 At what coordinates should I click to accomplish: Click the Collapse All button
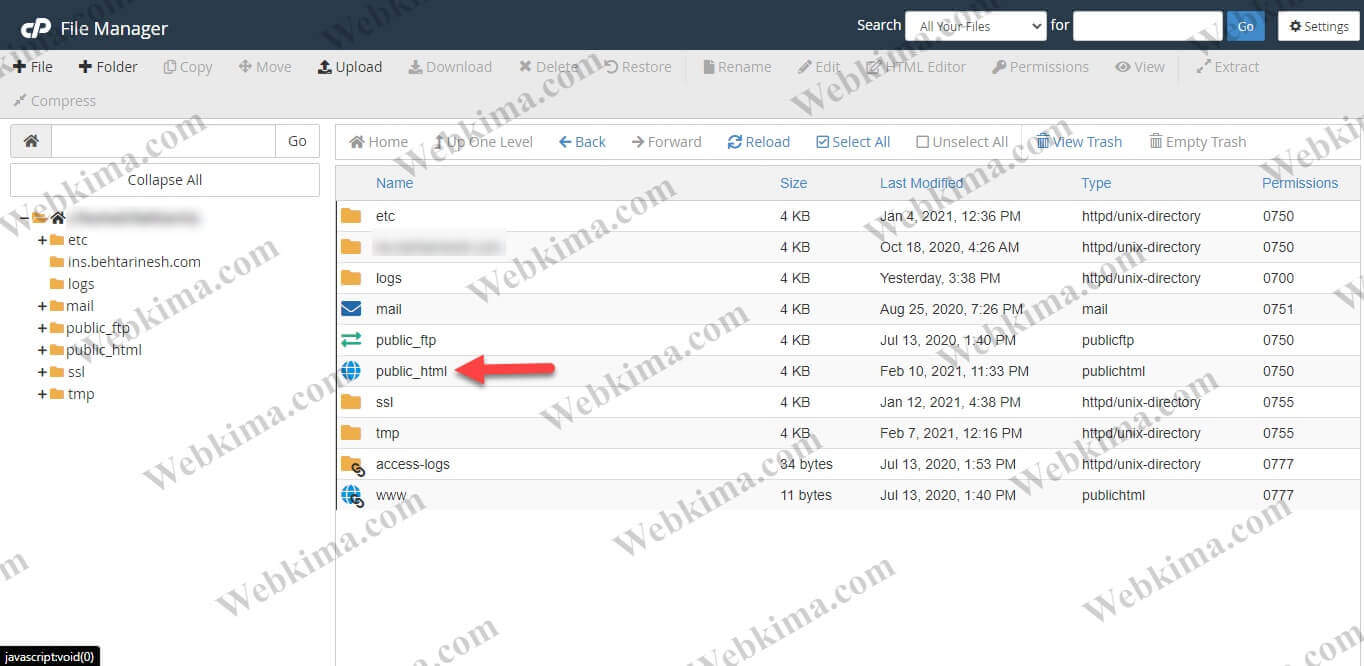point(165,180)
